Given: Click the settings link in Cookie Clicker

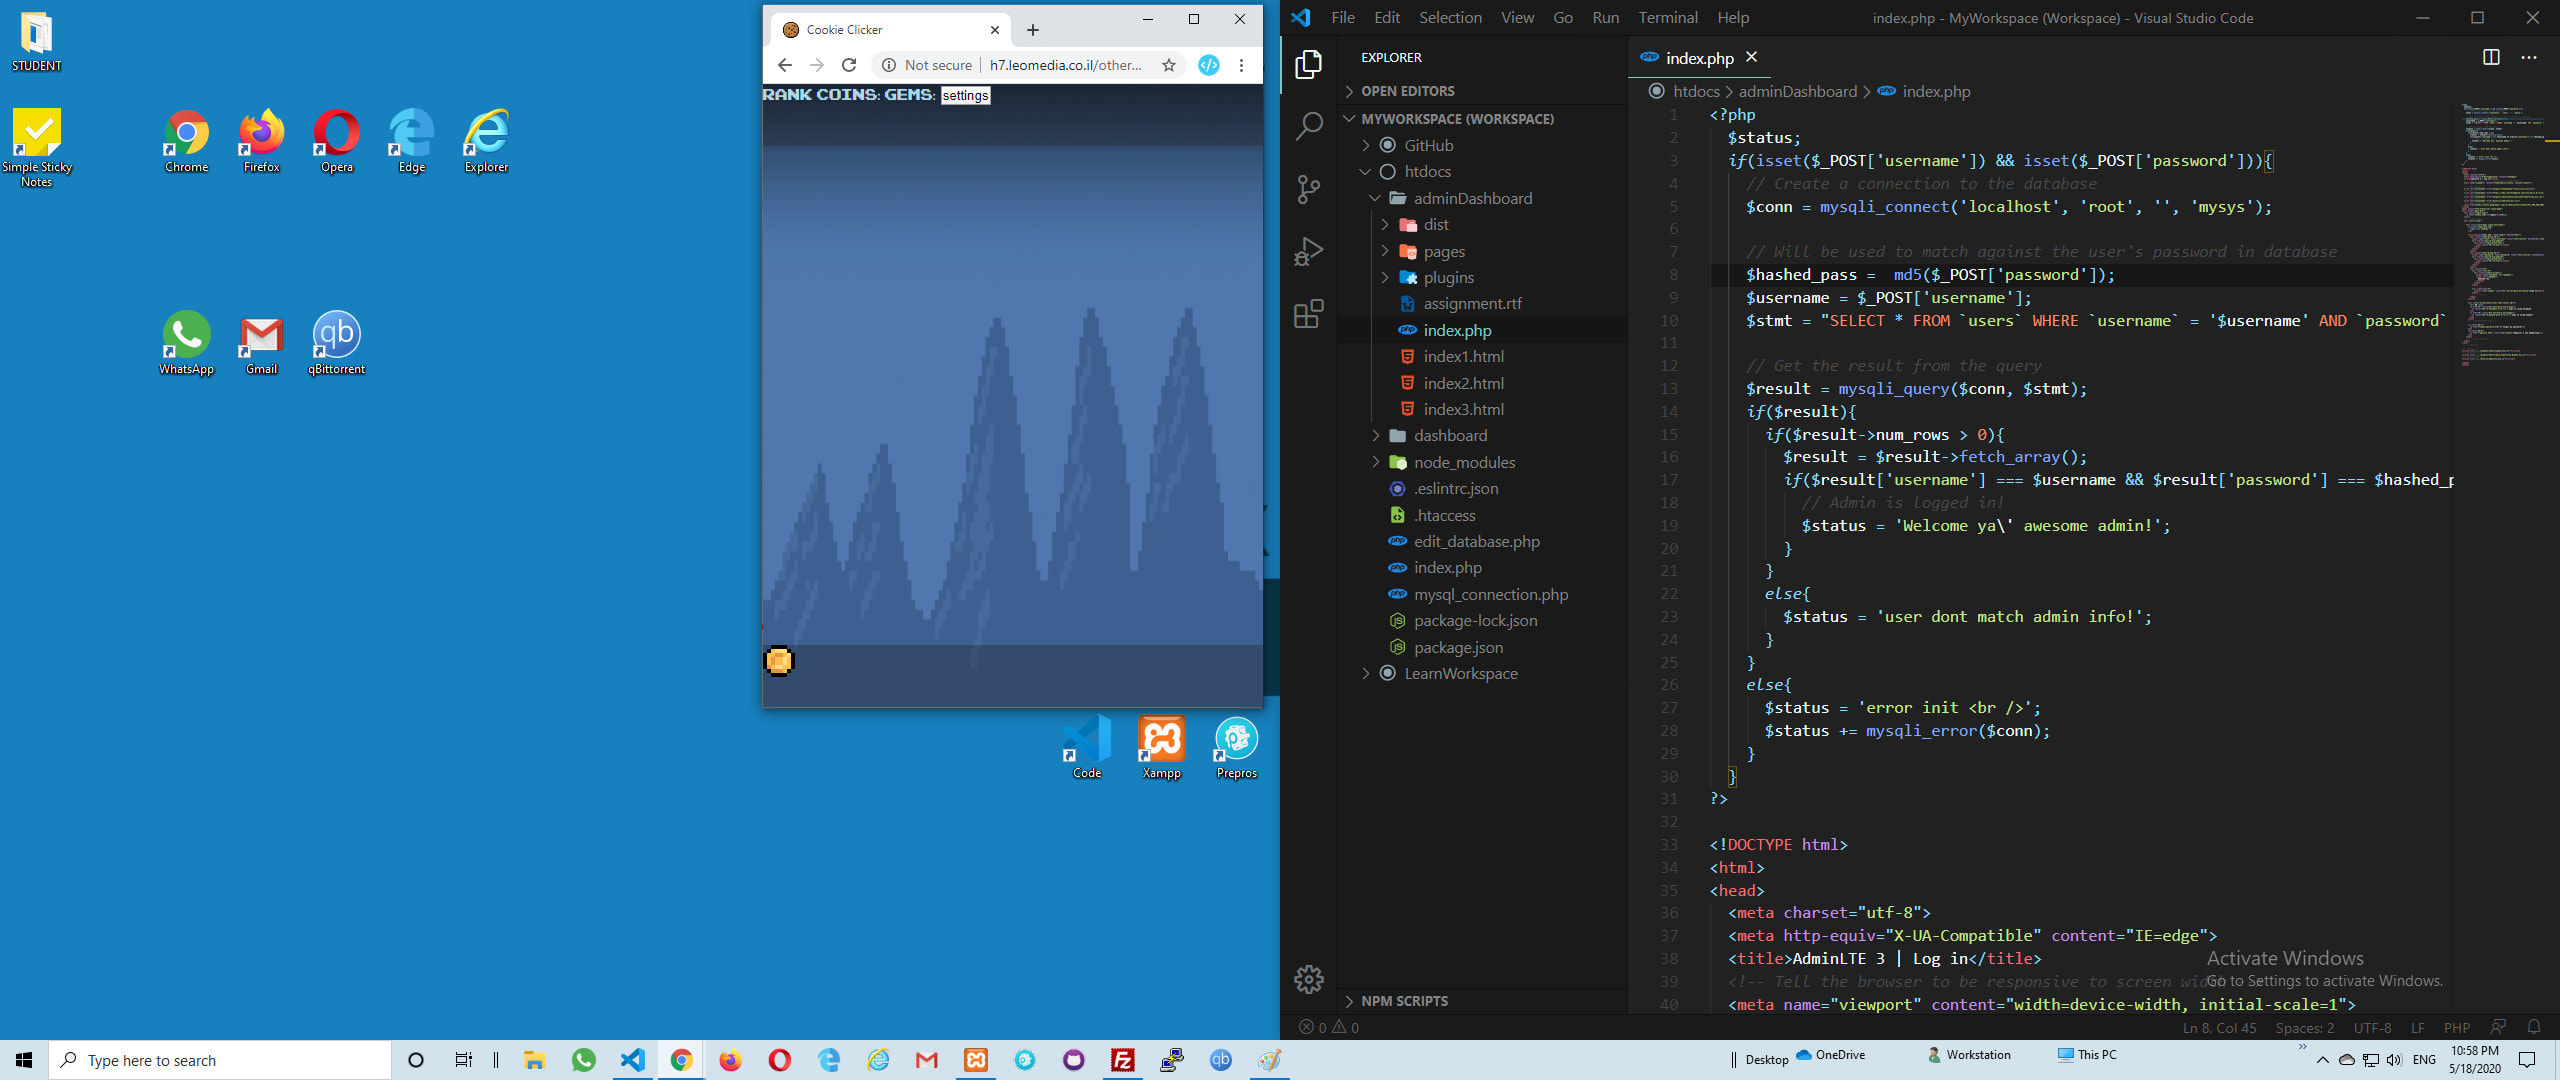Looking at the screenshot, I should pyautogui.click(x=963, y=95).
